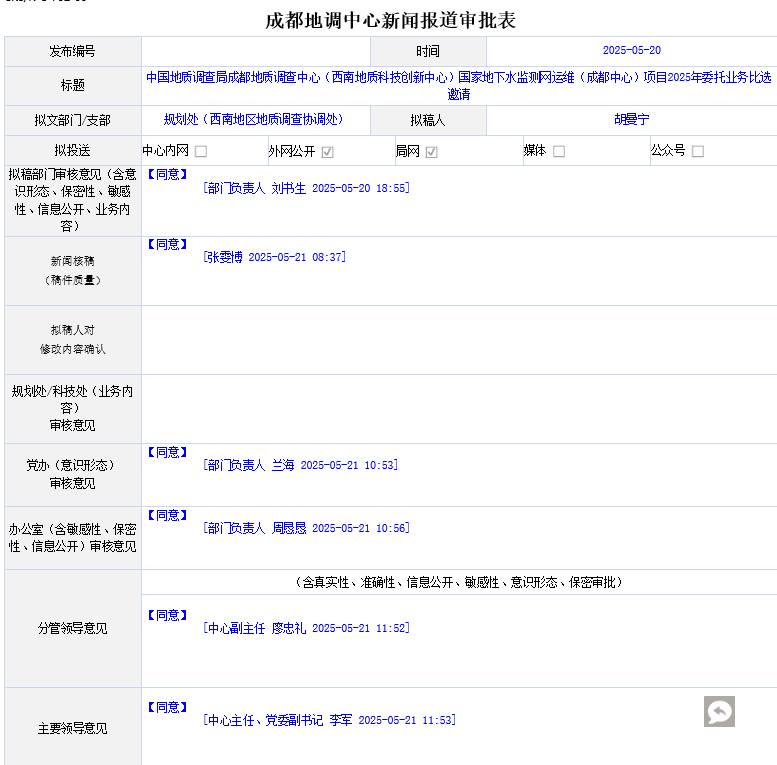
Task: Click the empty 发布编号 field
Action: 255,51
